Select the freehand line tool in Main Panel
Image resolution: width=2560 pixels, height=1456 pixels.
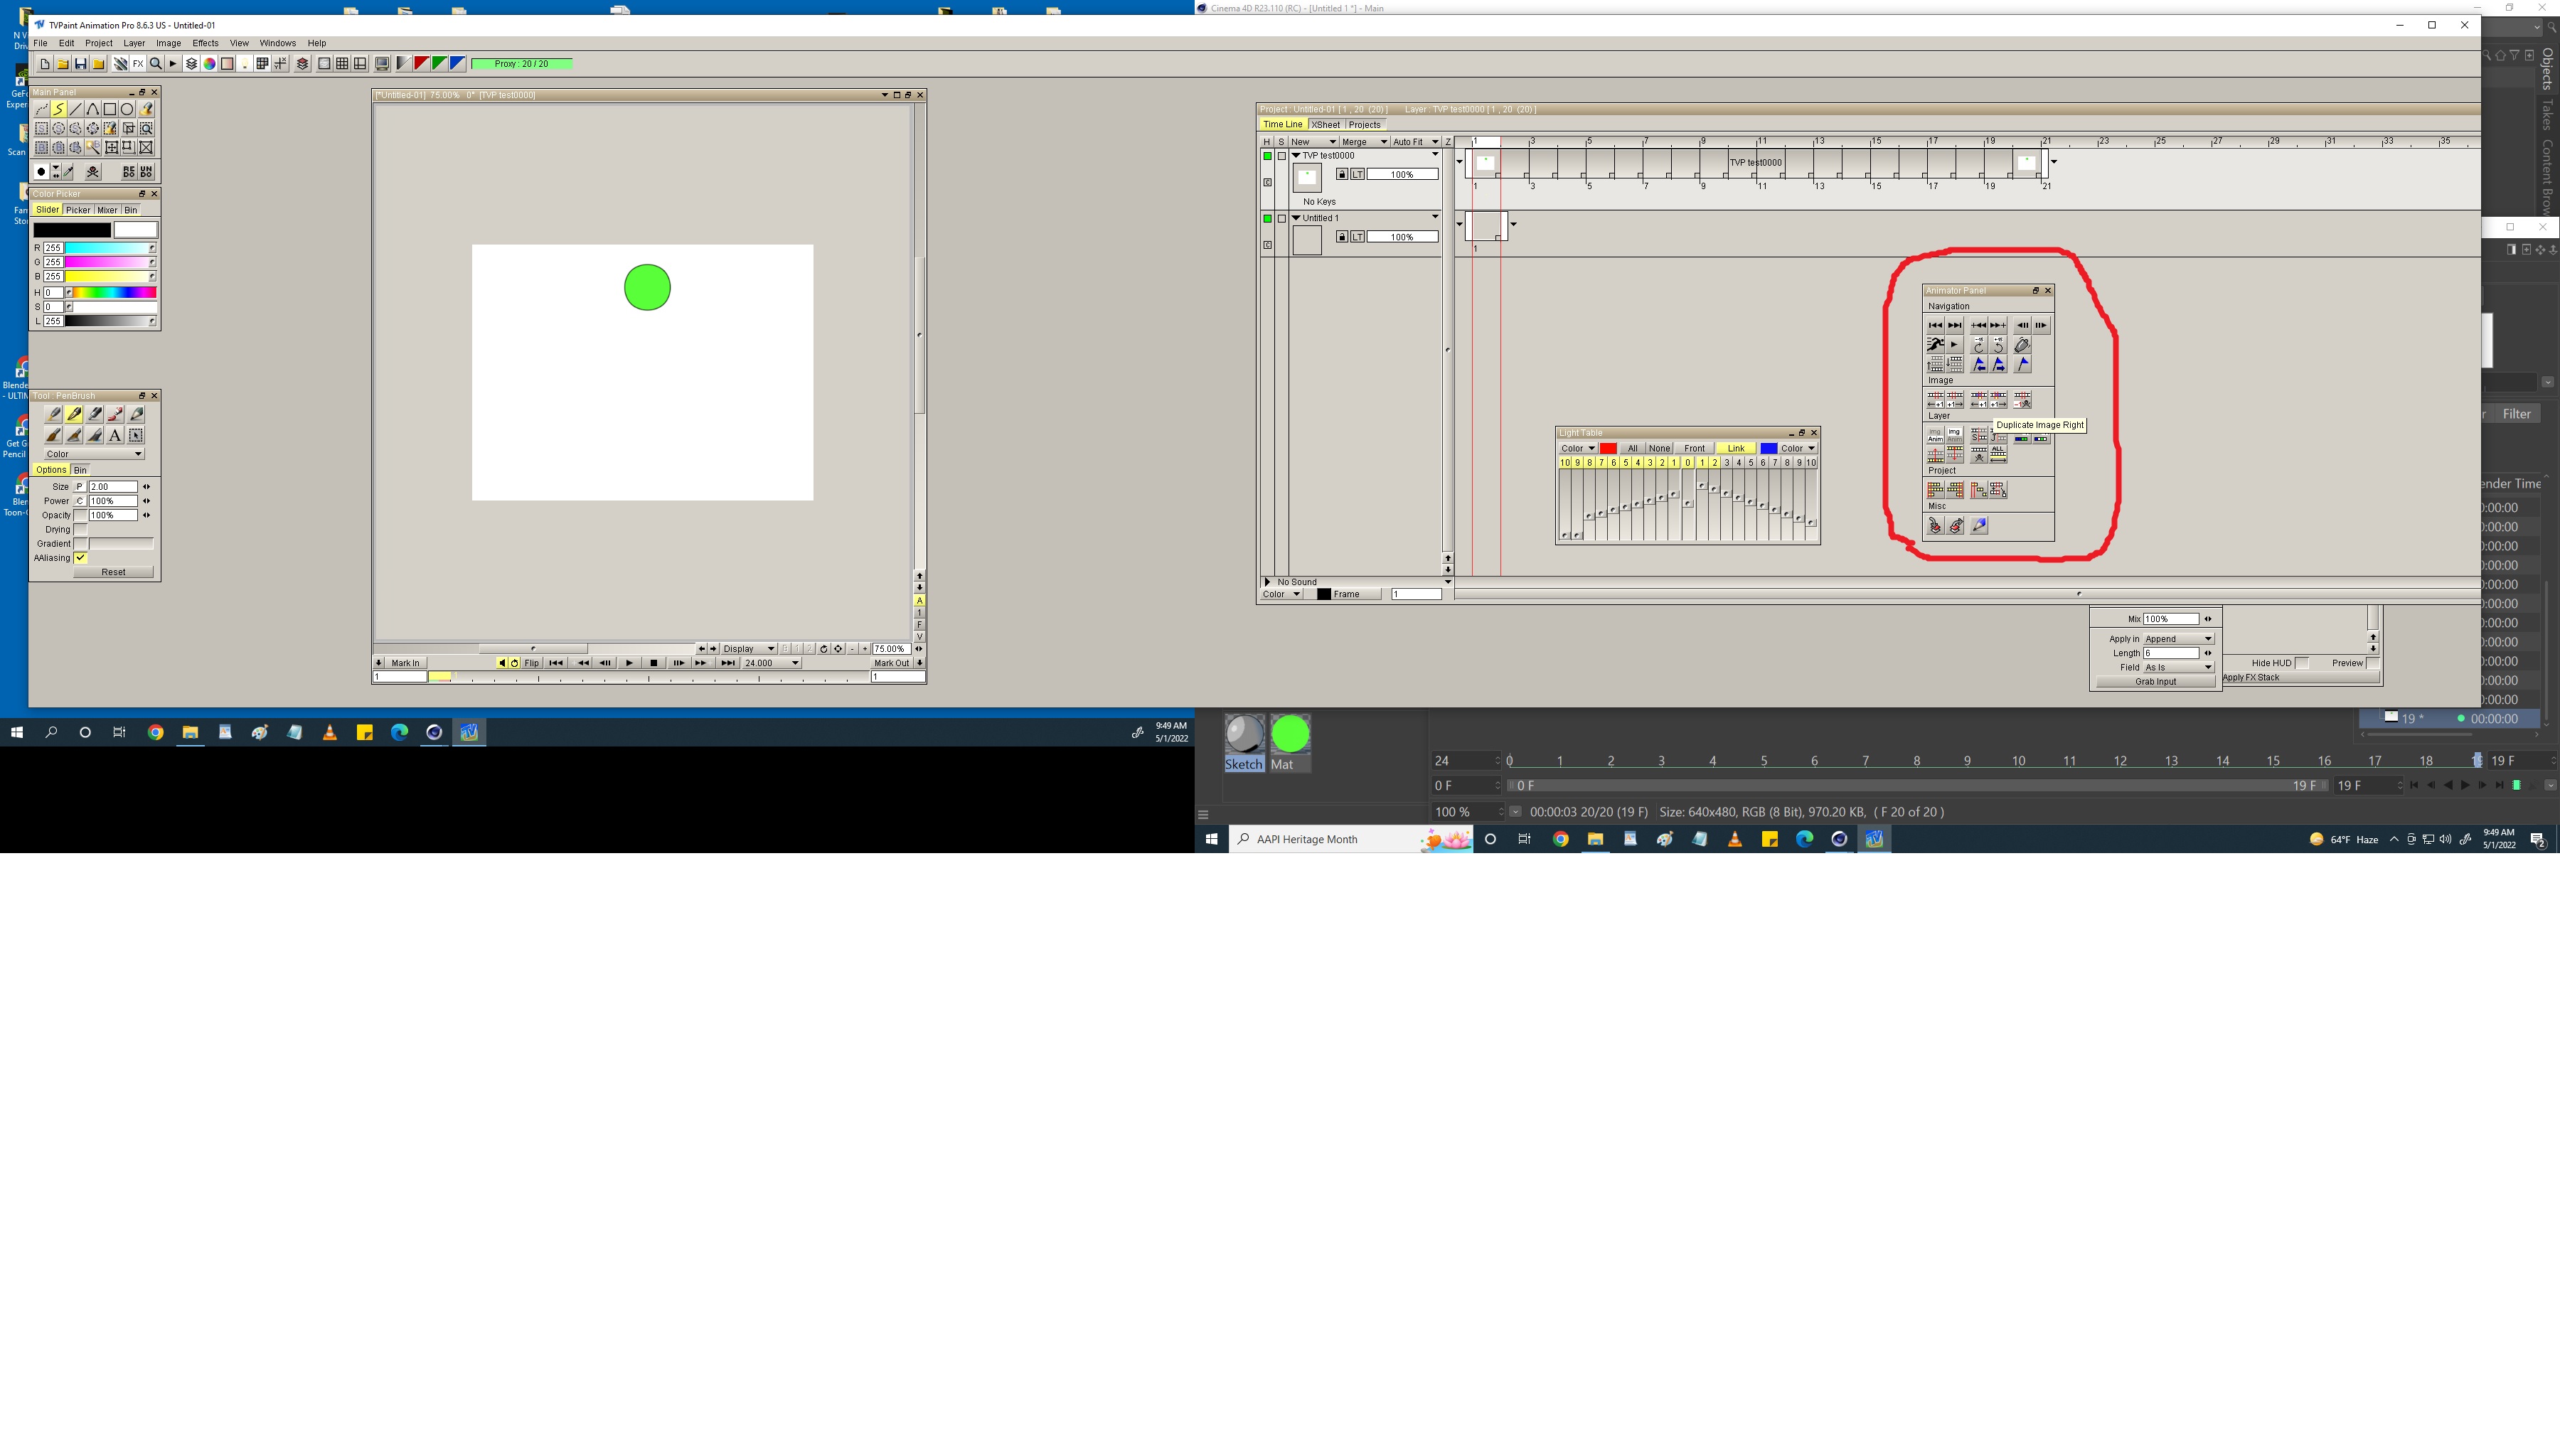click(59, 109)
